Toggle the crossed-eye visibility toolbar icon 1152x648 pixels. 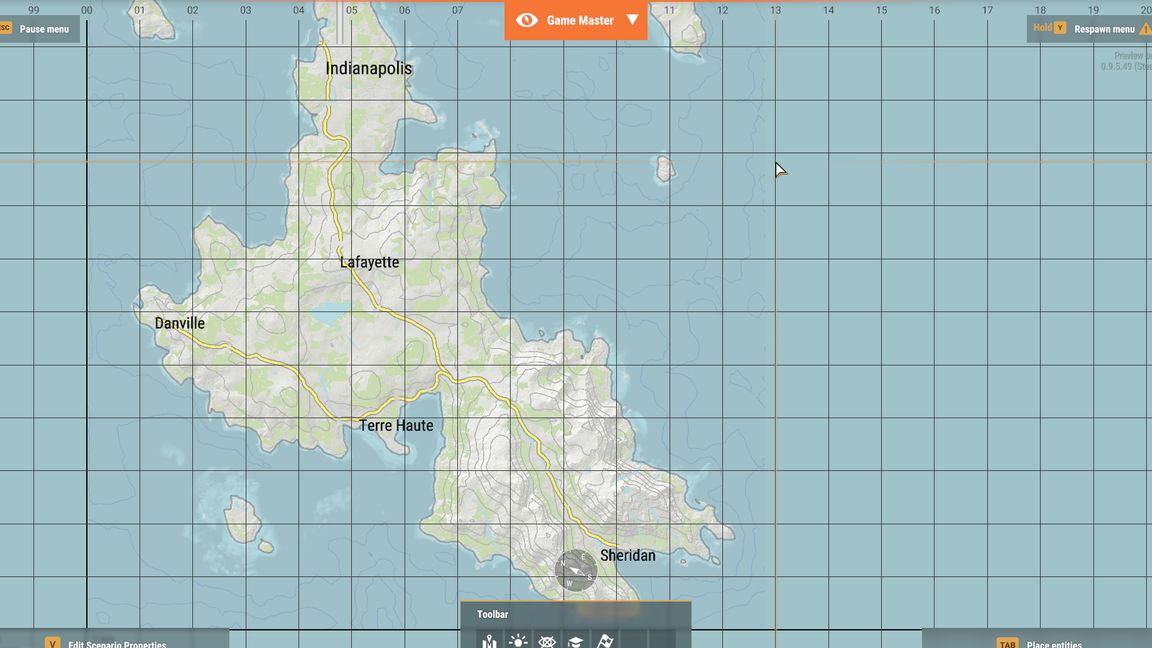tap(547, 641)
